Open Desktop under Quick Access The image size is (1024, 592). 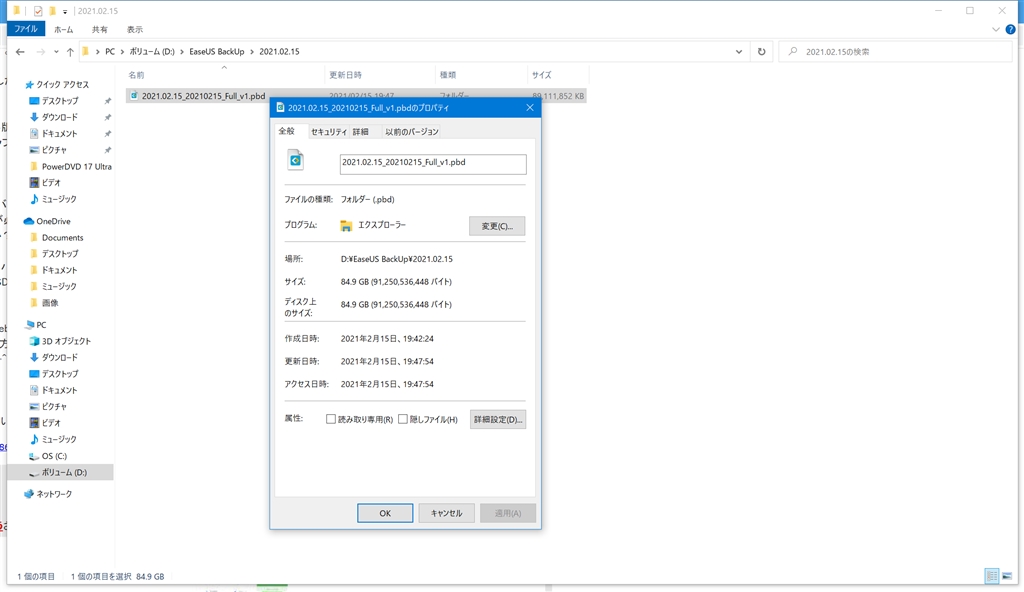click(x=60, y=101)
